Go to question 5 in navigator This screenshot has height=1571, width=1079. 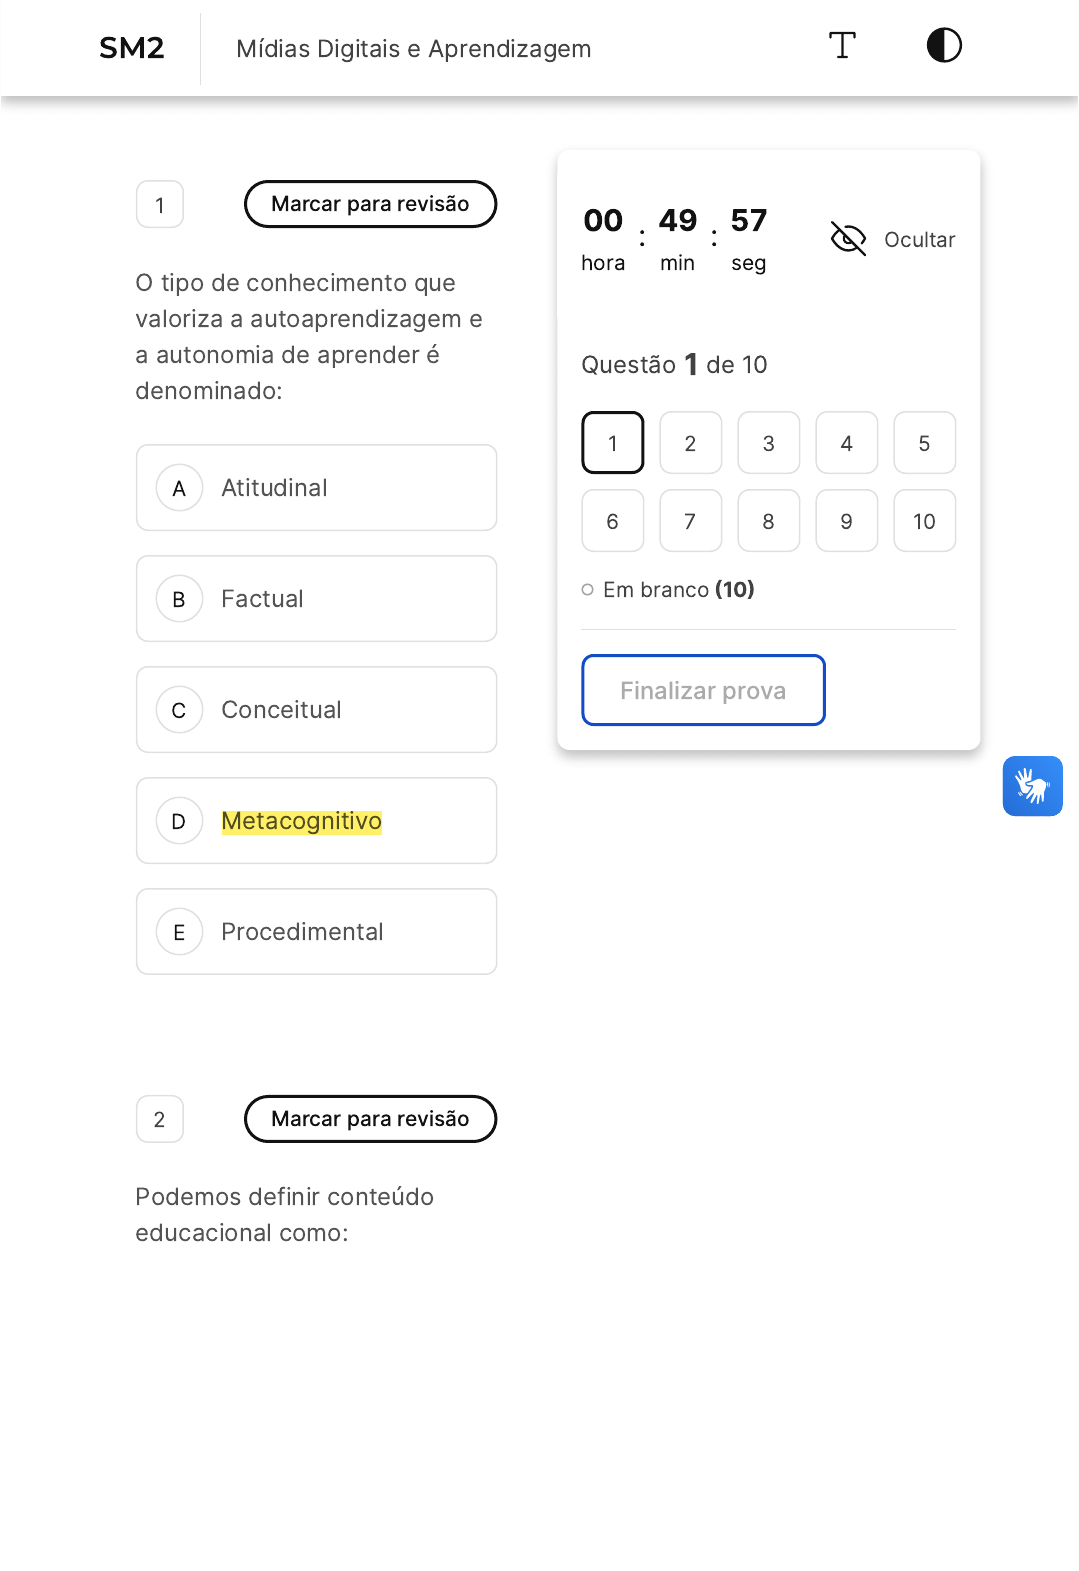(x=924, y=443)
